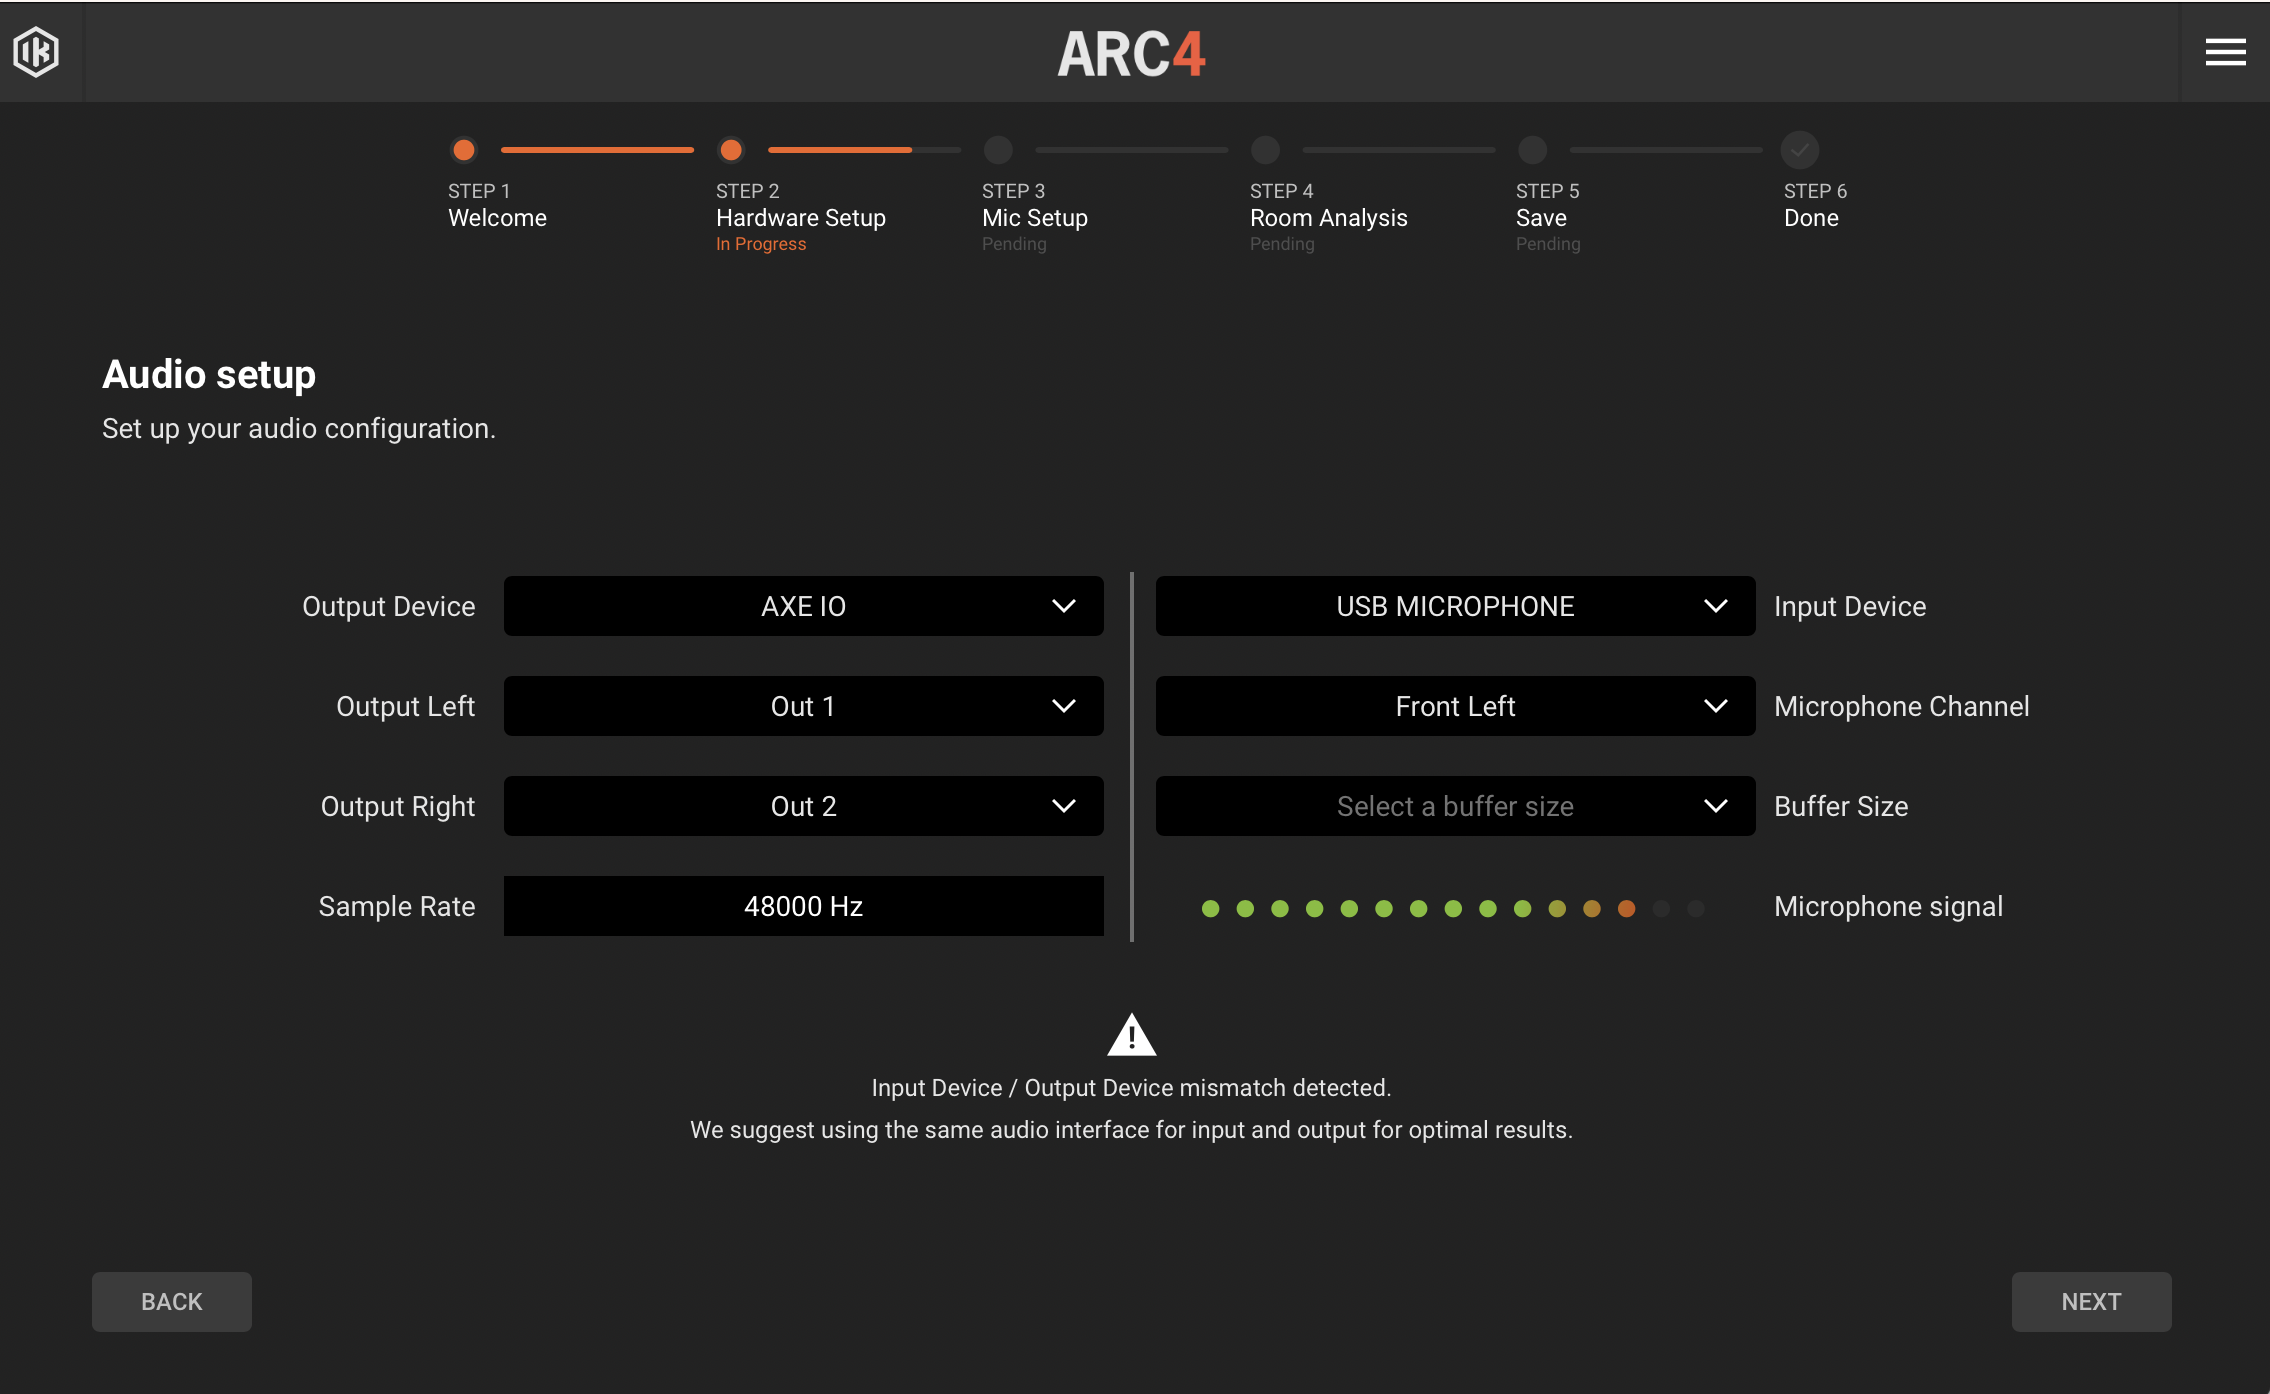Click the mismatch detected warning message
Screen dimensions: 2270x1394
click(x=1131, y=1088)
